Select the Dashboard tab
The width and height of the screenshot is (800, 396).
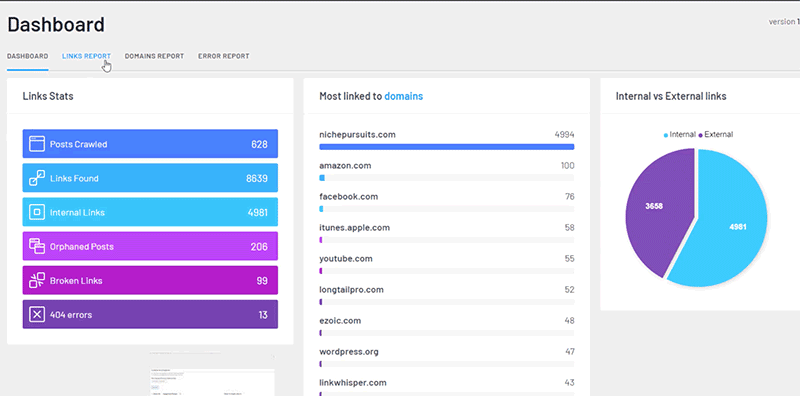coord(28,56)
